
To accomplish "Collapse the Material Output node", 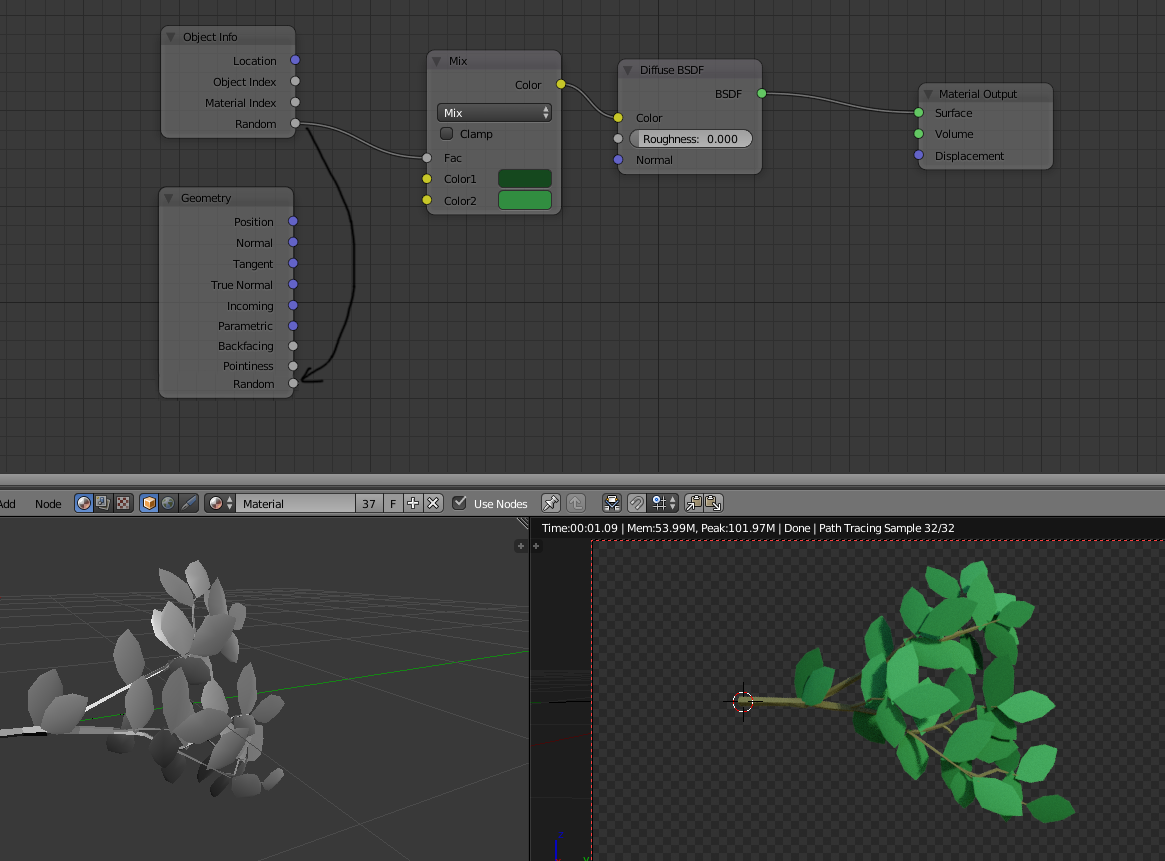I will coord(928,94).
